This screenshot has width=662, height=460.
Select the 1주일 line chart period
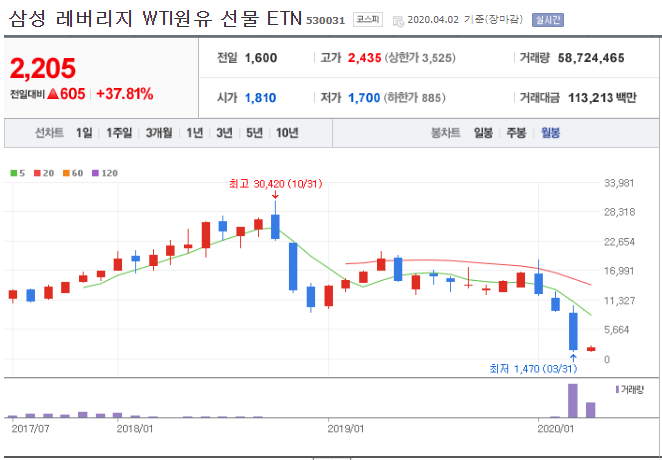tap(119, 133)
